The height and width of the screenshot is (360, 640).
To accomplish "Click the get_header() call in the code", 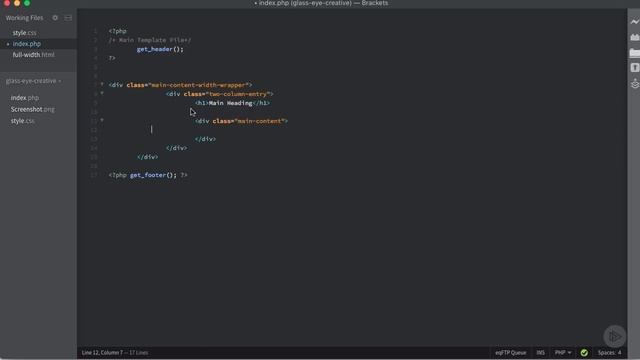I will click(x=160, y=49).
